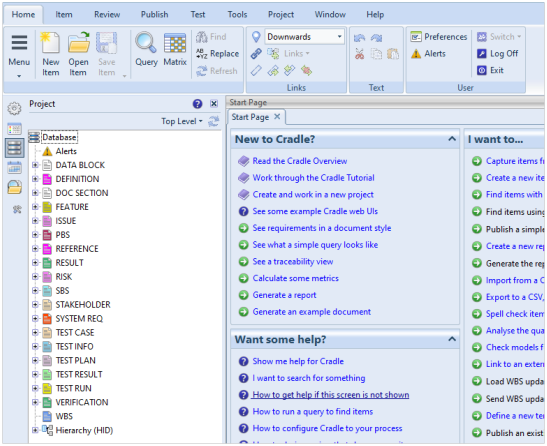547x446 pixels.
Task: Click the Replace tool
Action: tap(217, 54)
